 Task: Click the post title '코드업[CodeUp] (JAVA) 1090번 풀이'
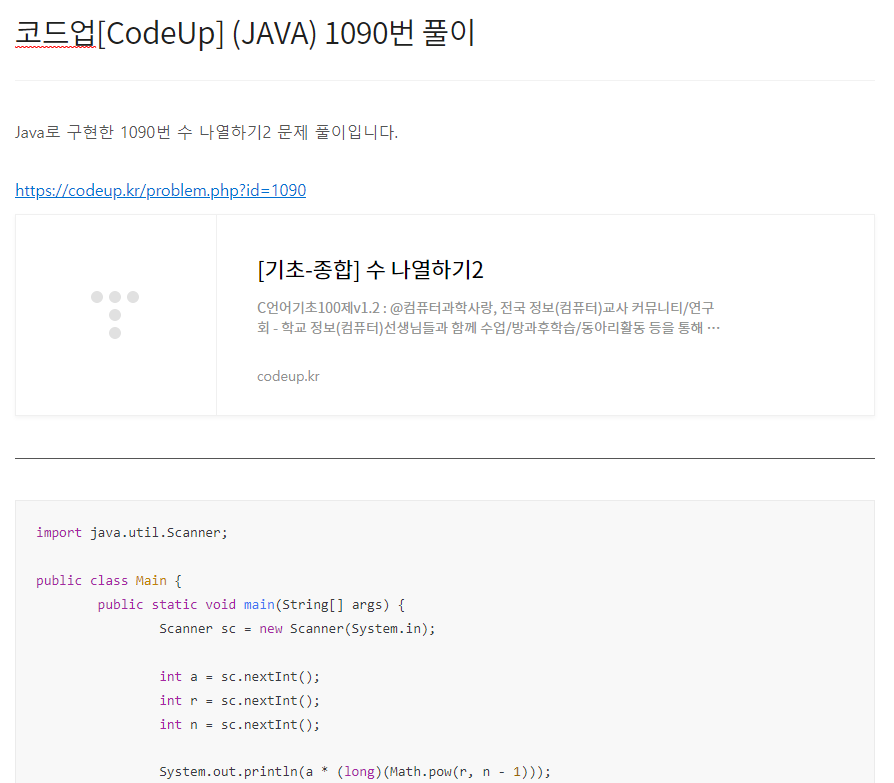(245, 33)
